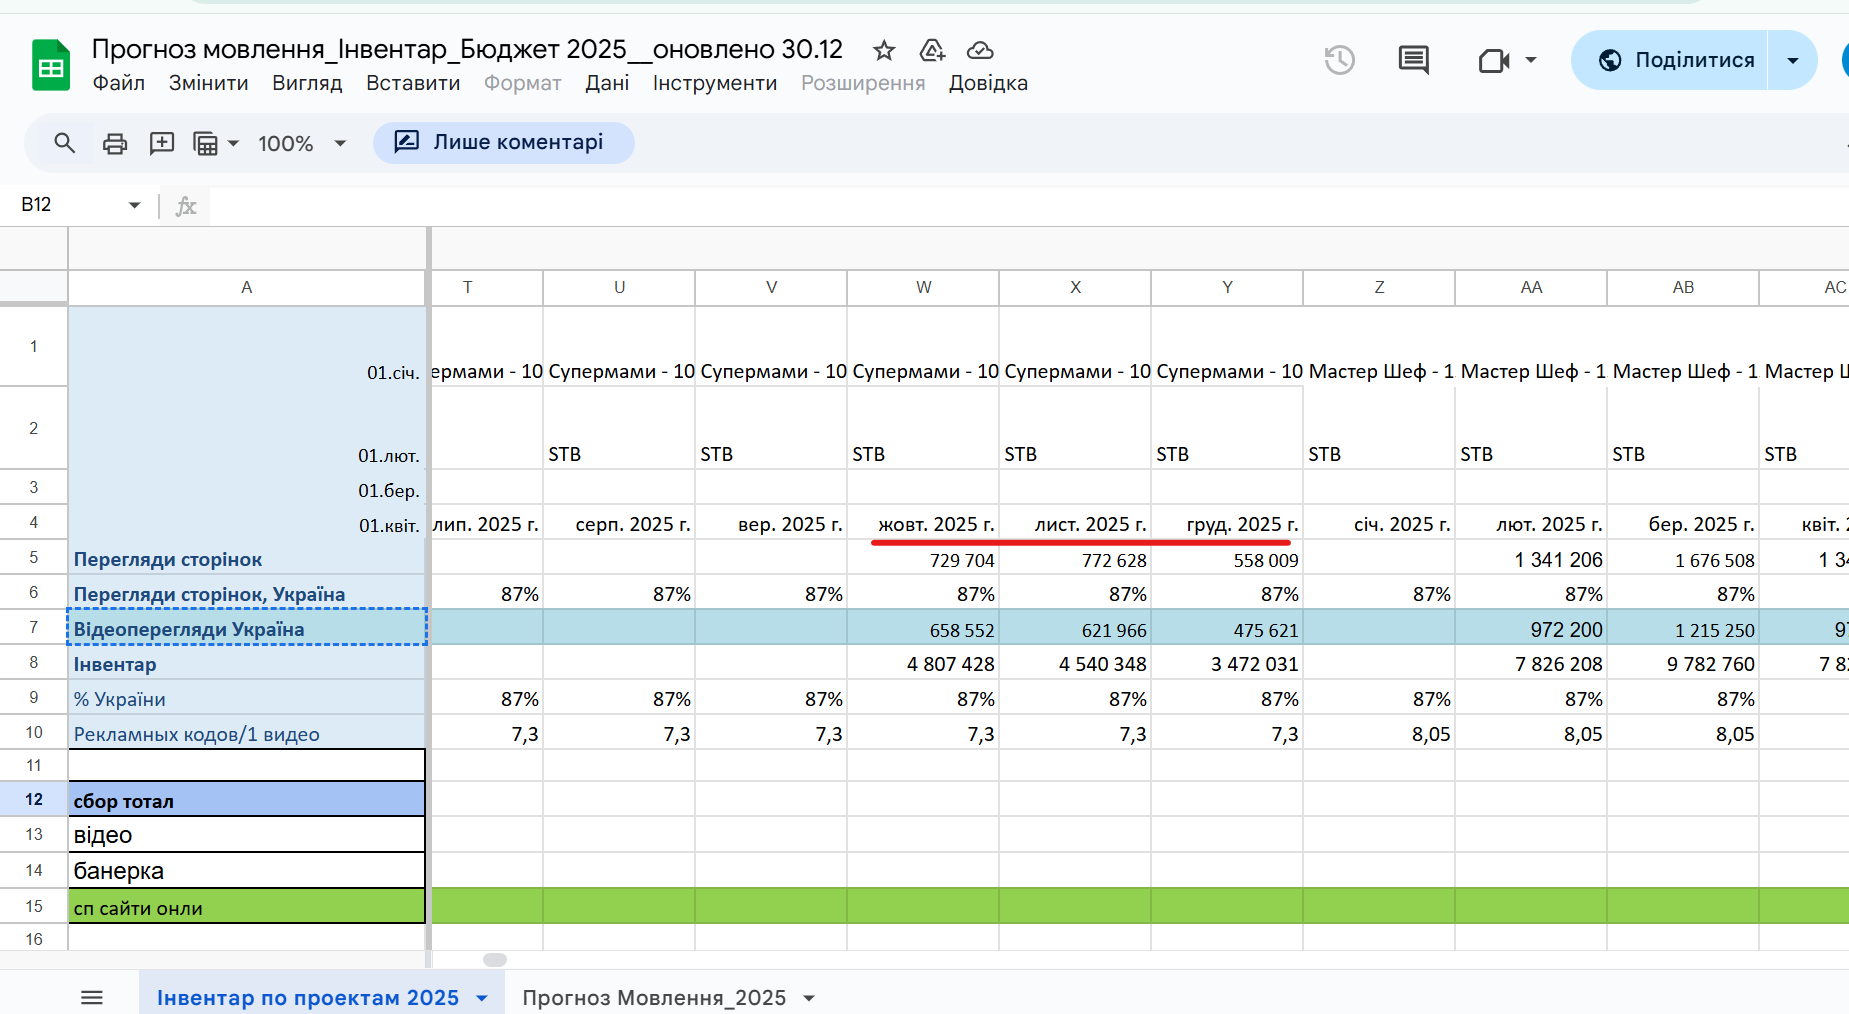Expand the 100% zoom dropdown
Image resolution: width=1849 pixels, height=1014 pixels.
pyautogui.click(x=302, y=143)
